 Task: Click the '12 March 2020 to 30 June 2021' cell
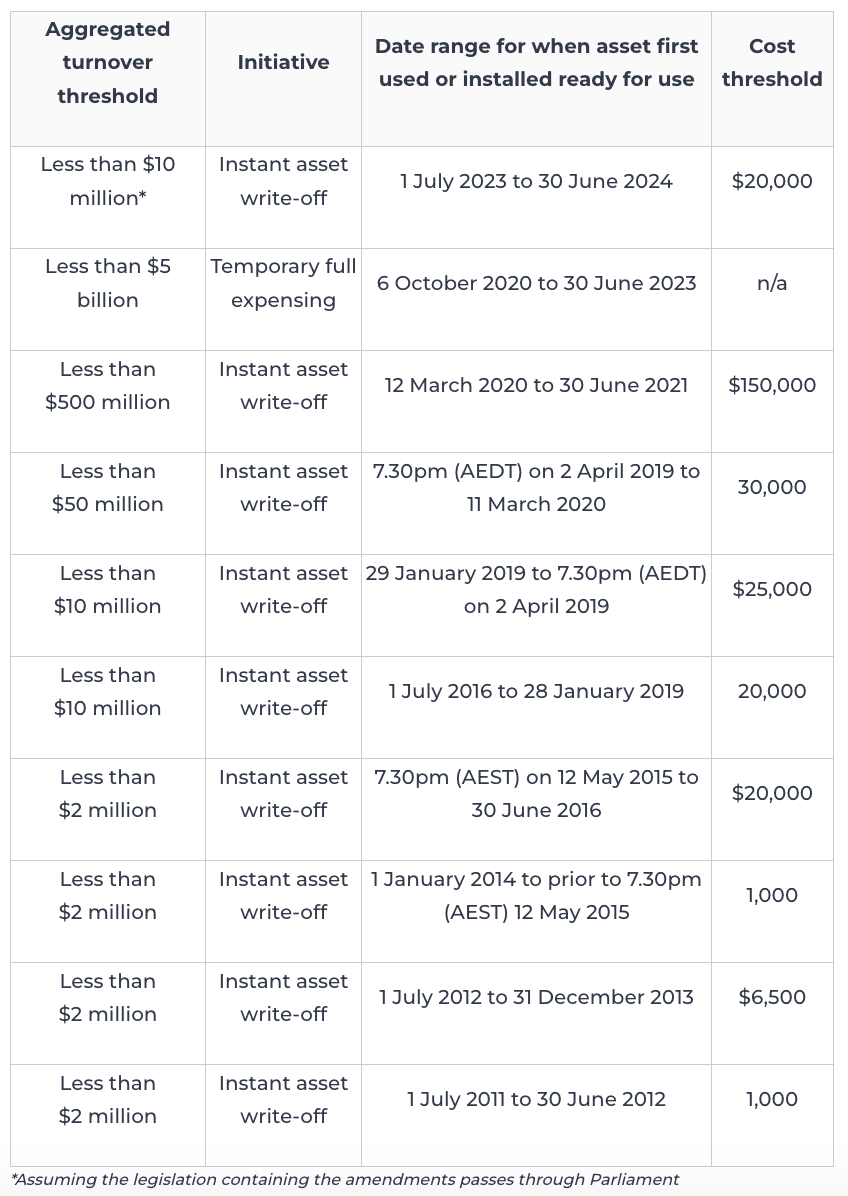point(536,385)
